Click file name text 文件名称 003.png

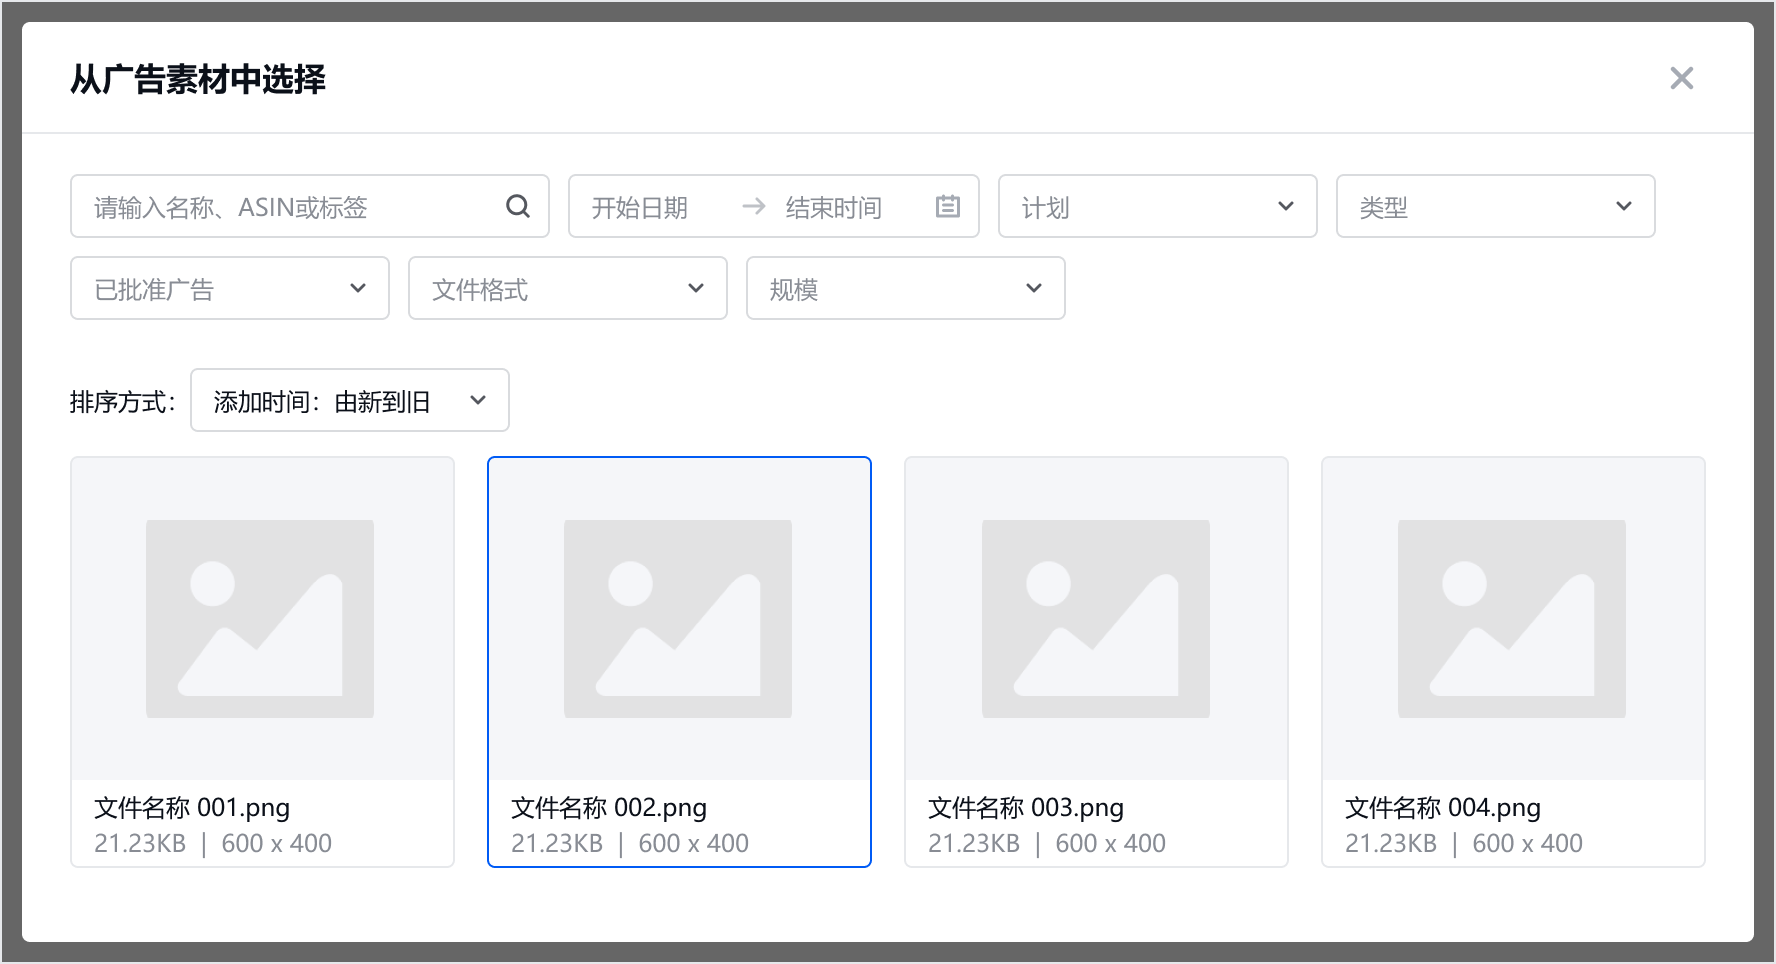[1026, 807]
